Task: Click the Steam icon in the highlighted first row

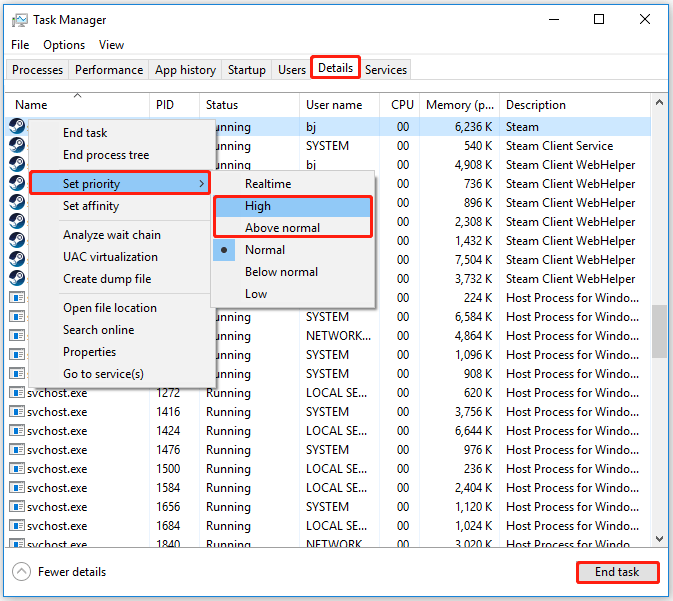Action: pyautogui.click(x=17, y=127)
